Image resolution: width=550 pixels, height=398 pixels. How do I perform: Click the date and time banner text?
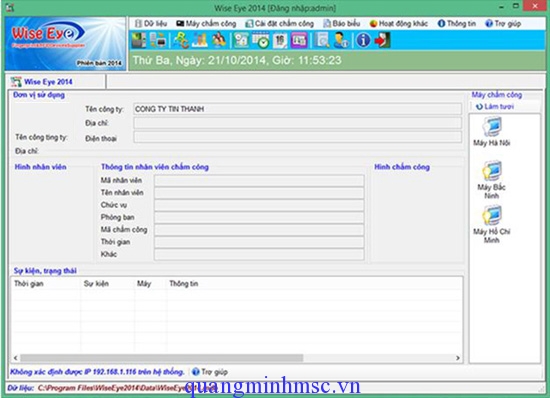tap(237, 60)
